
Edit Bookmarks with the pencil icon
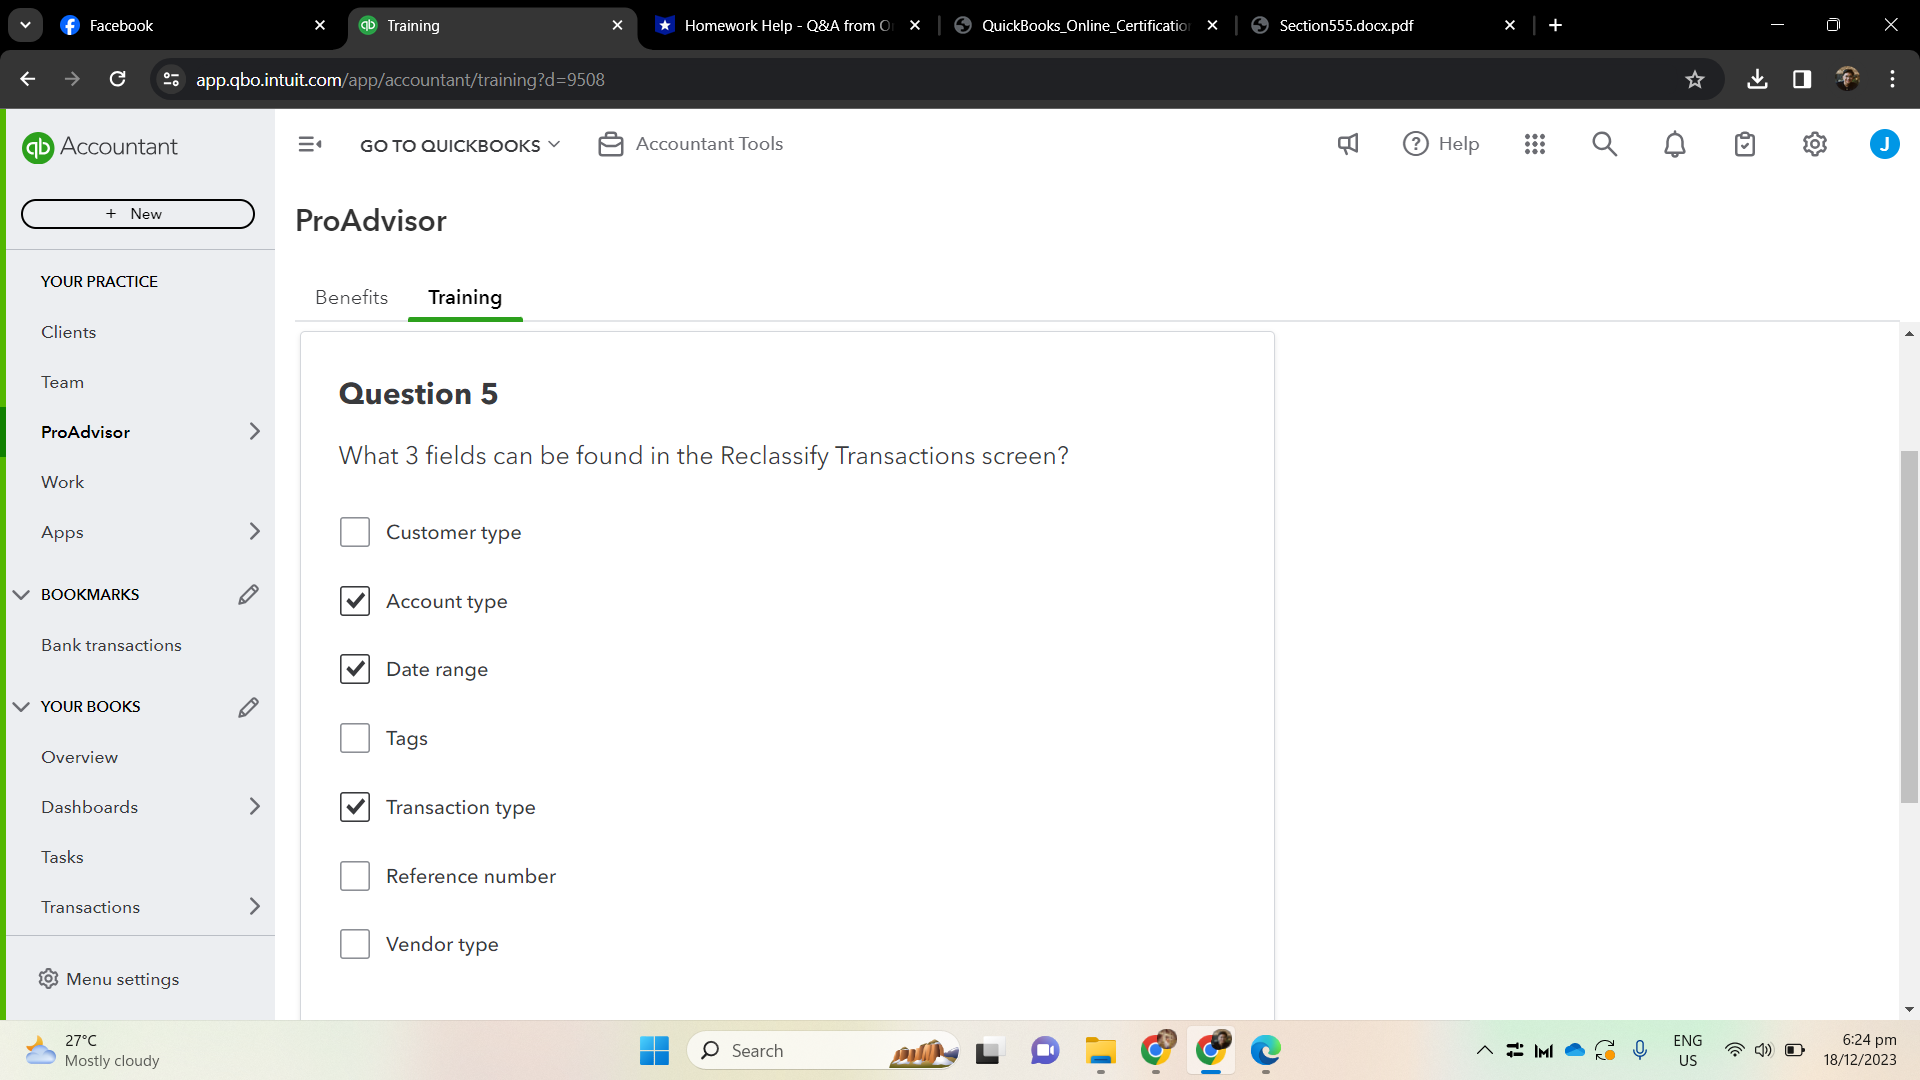(x=248, y=595)
